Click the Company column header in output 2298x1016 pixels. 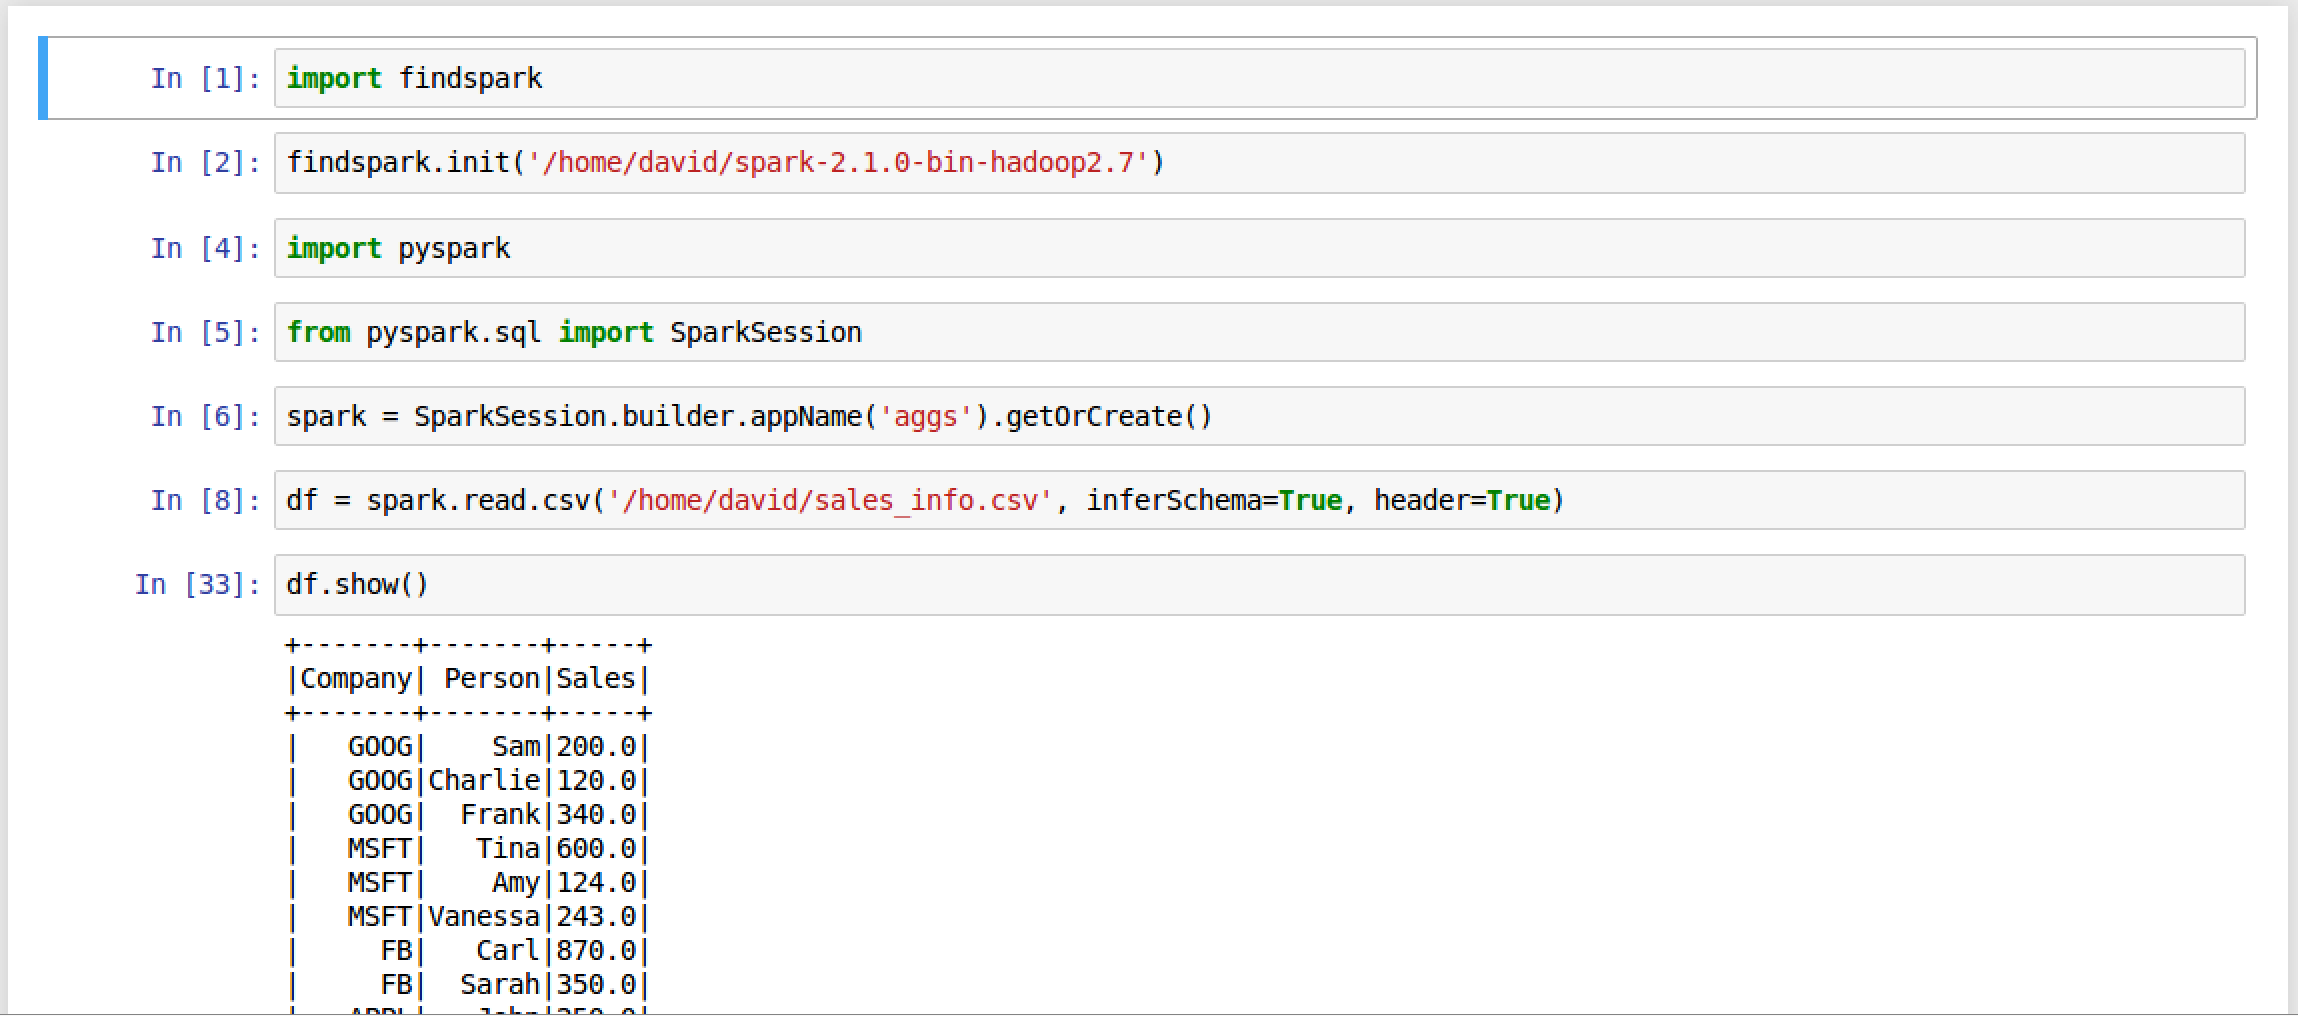356,678
